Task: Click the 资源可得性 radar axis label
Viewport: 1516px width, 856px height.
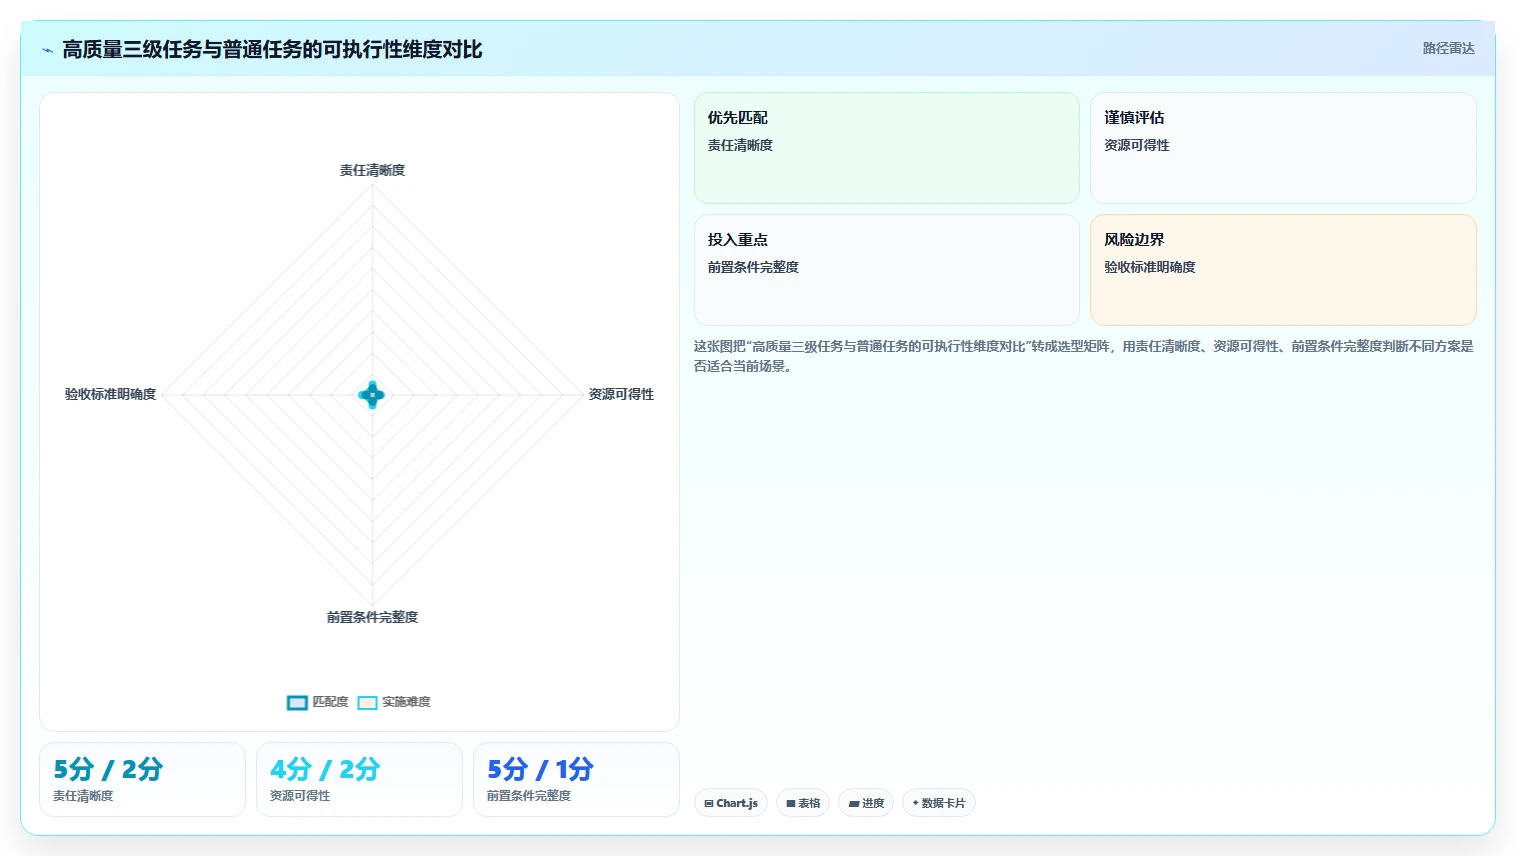Action: pyautogui.click(x=621, y=394)
